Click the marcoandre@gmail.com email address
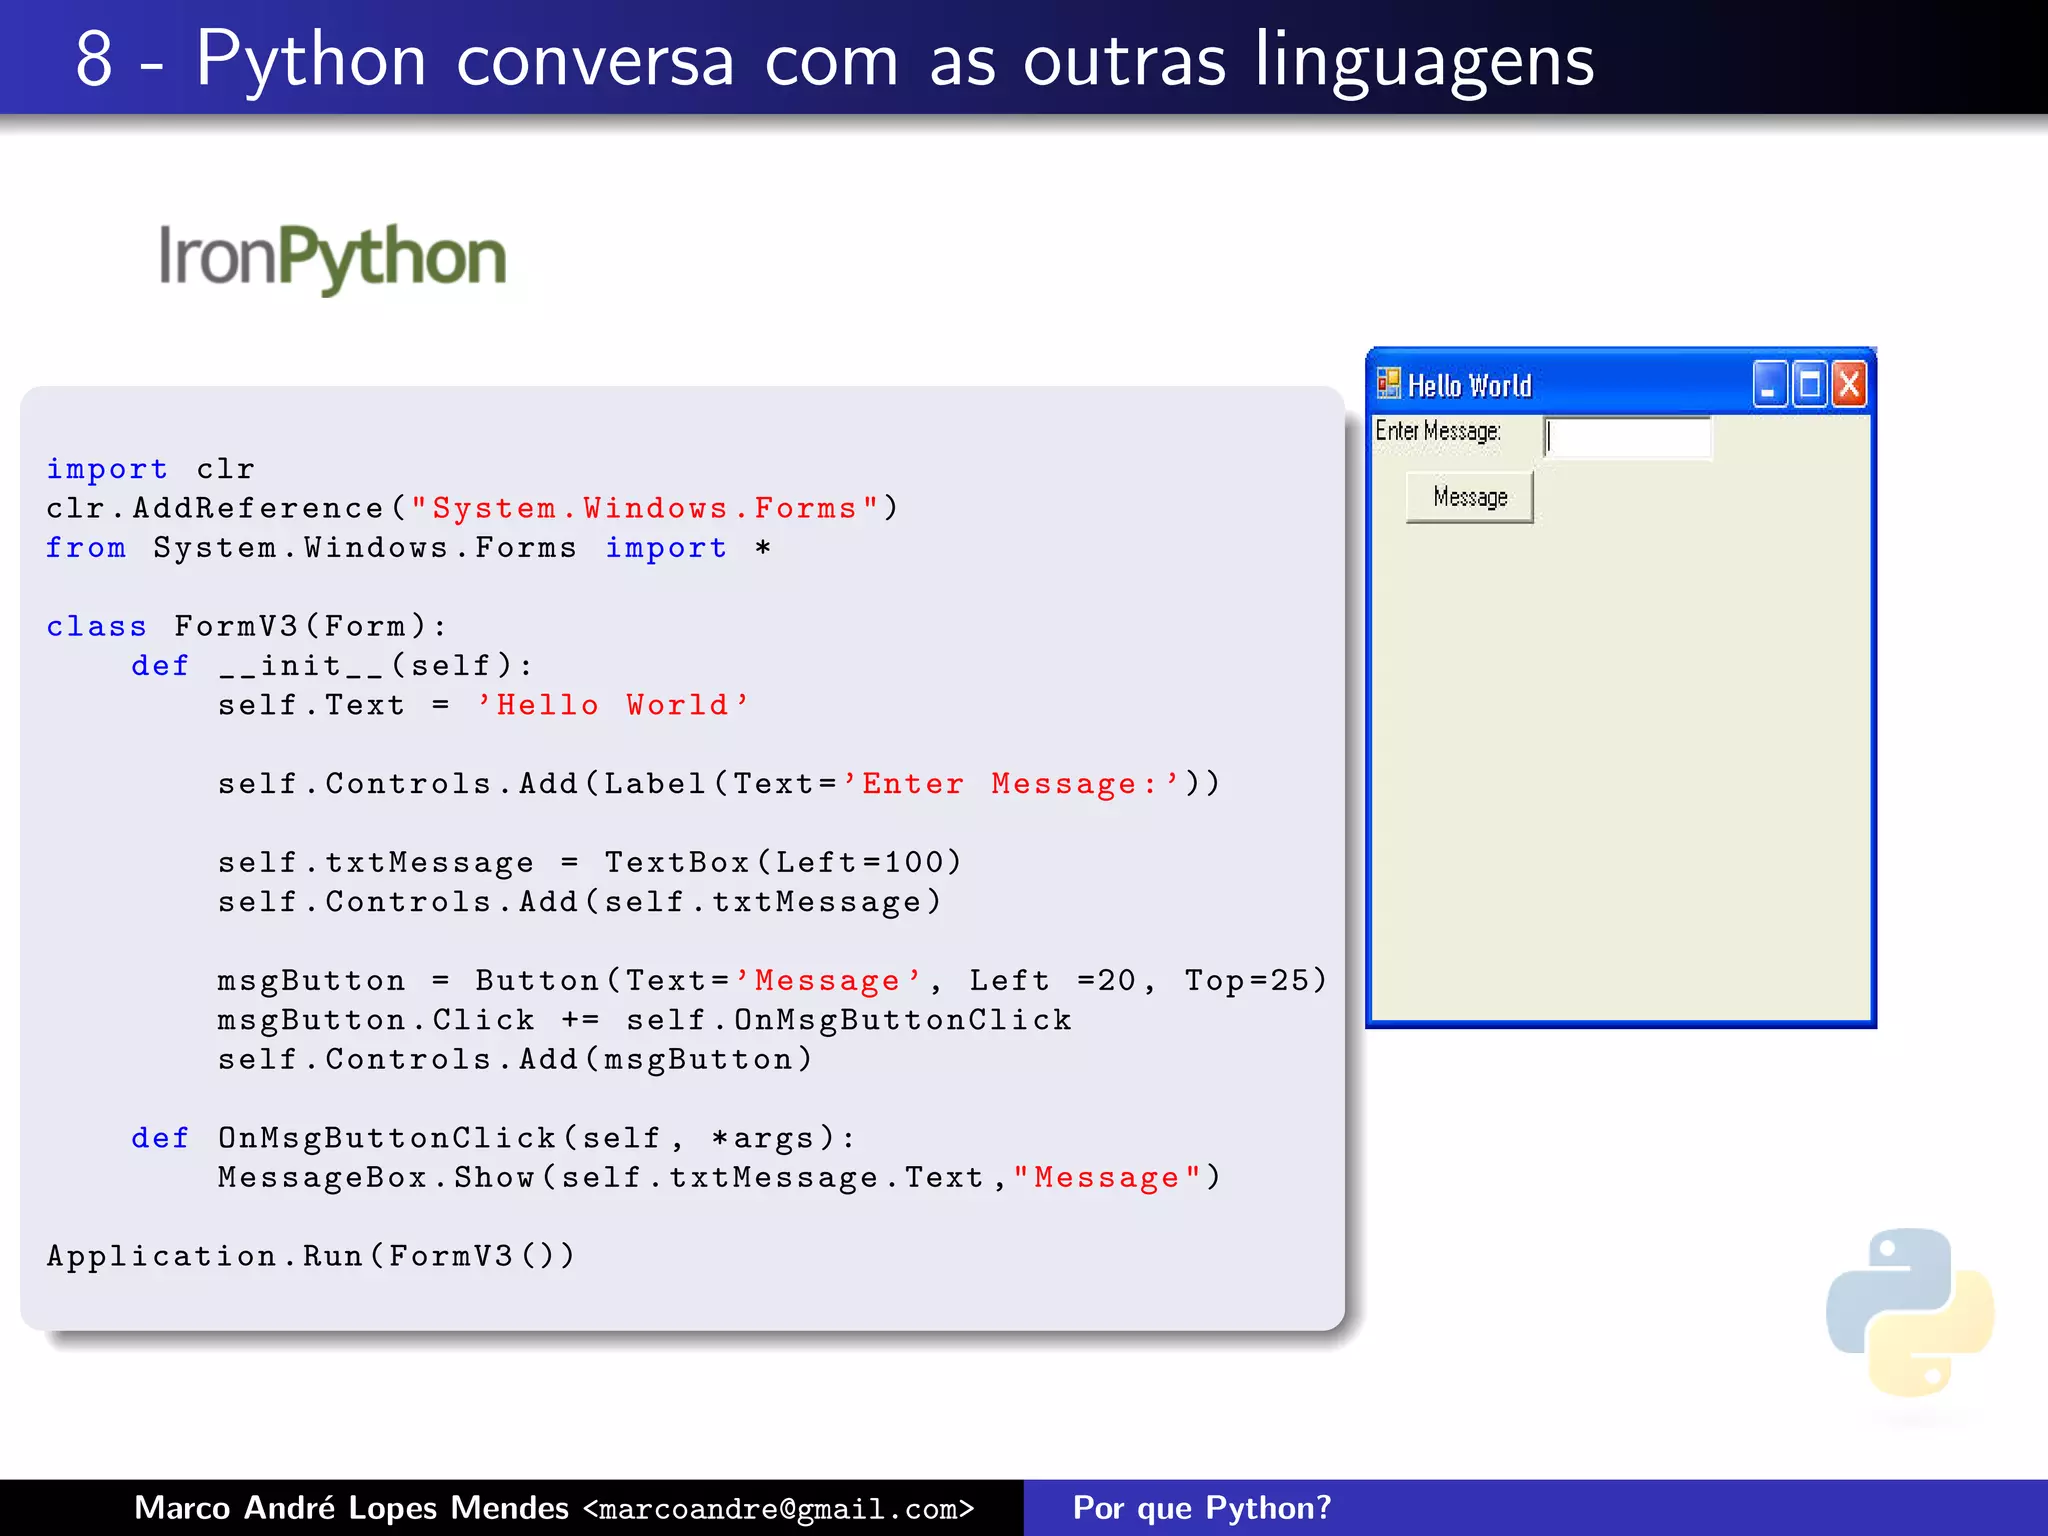The height and width of the screenshot is (1536, 2048). click(778, 1509)
